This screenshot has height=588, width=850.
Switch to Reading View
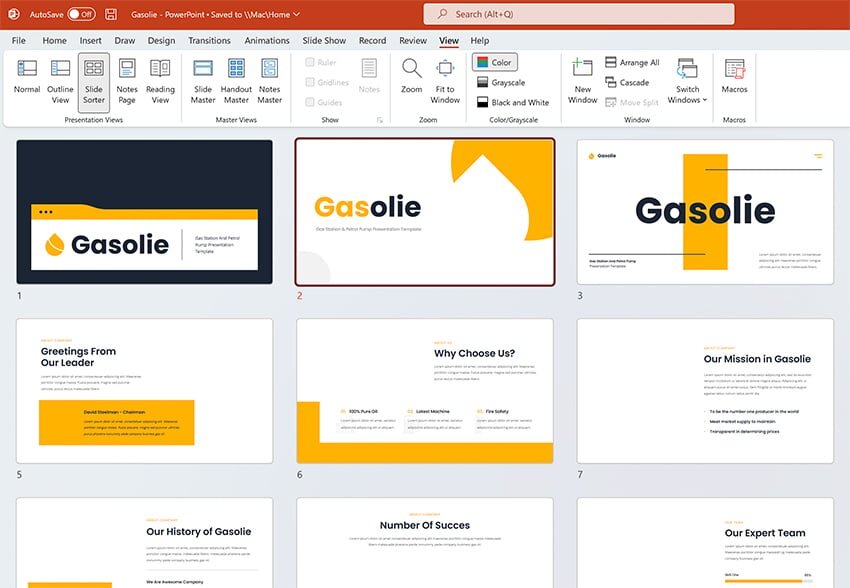click(x=160, y=80)
